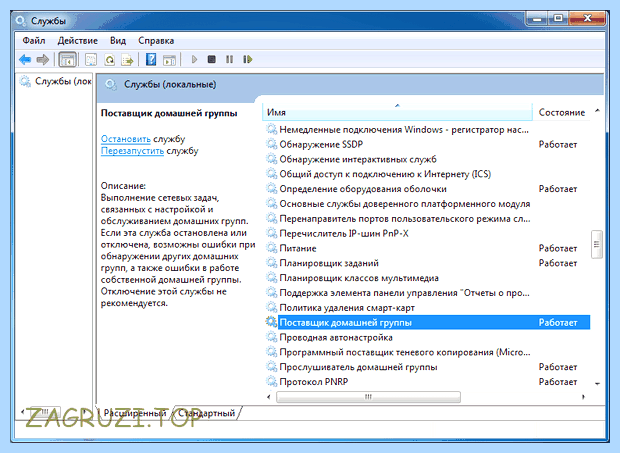Click the vertical scrollbar thumb of services list
This screenshot has height=453, width=620.
596,244
